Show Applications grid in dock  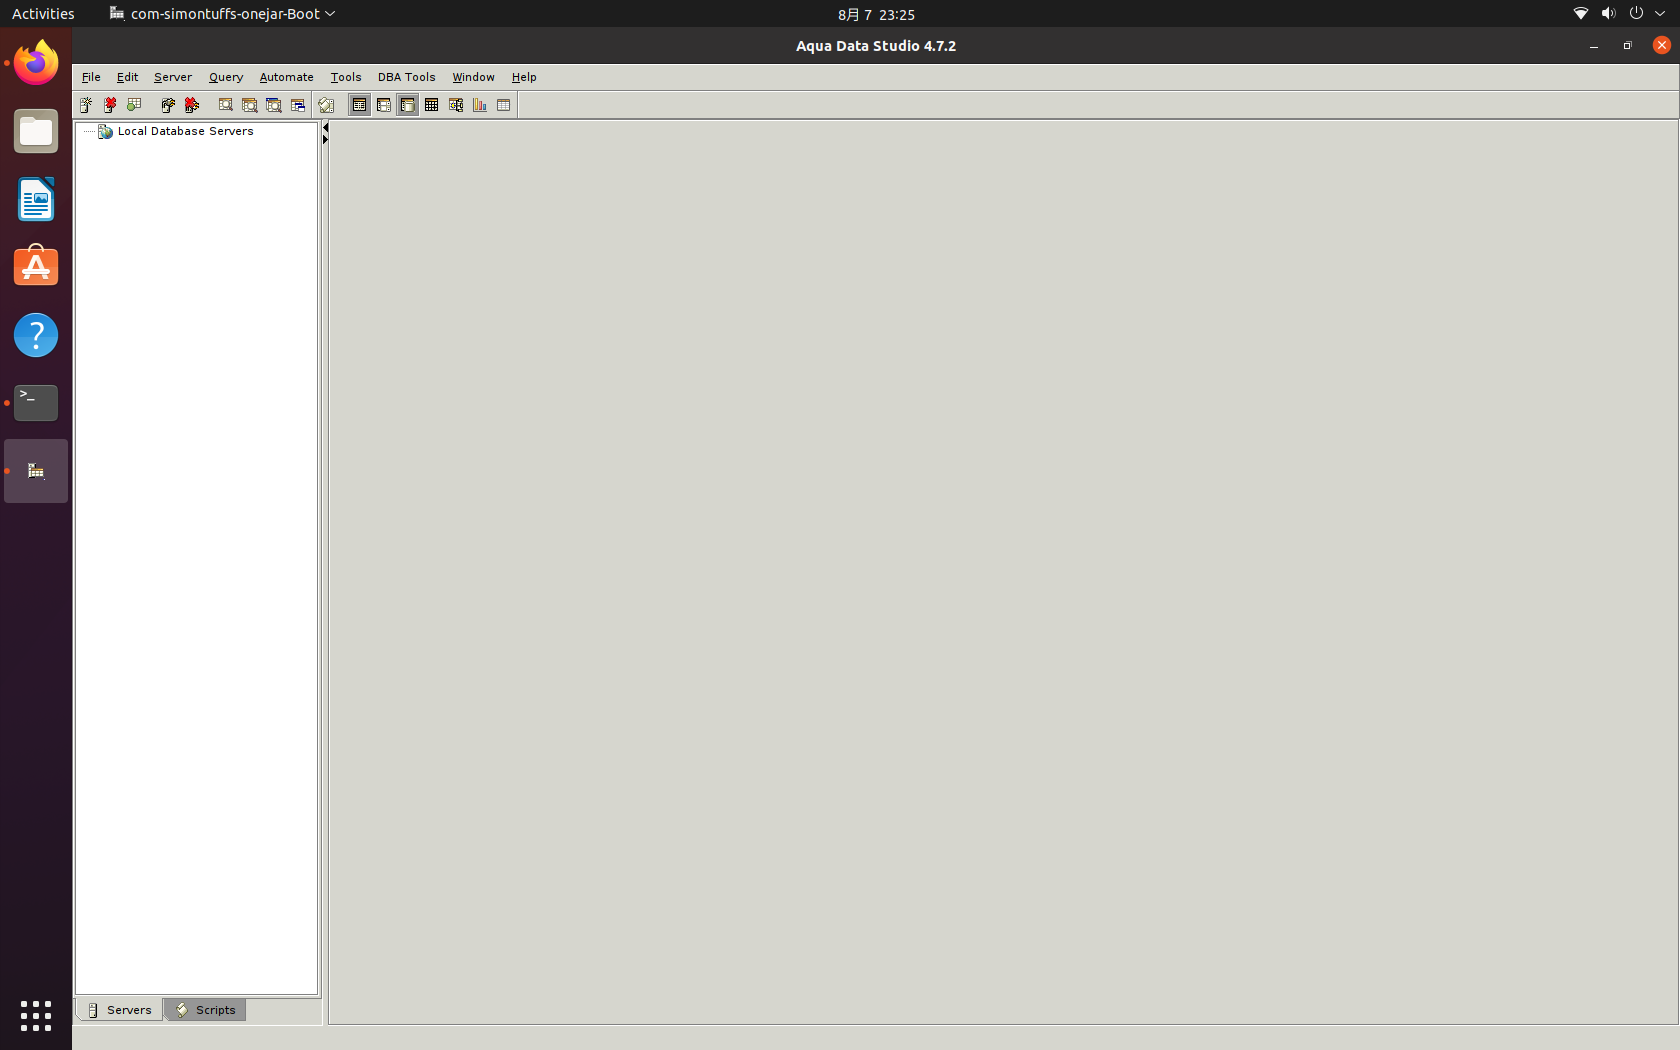[36, 1016]
